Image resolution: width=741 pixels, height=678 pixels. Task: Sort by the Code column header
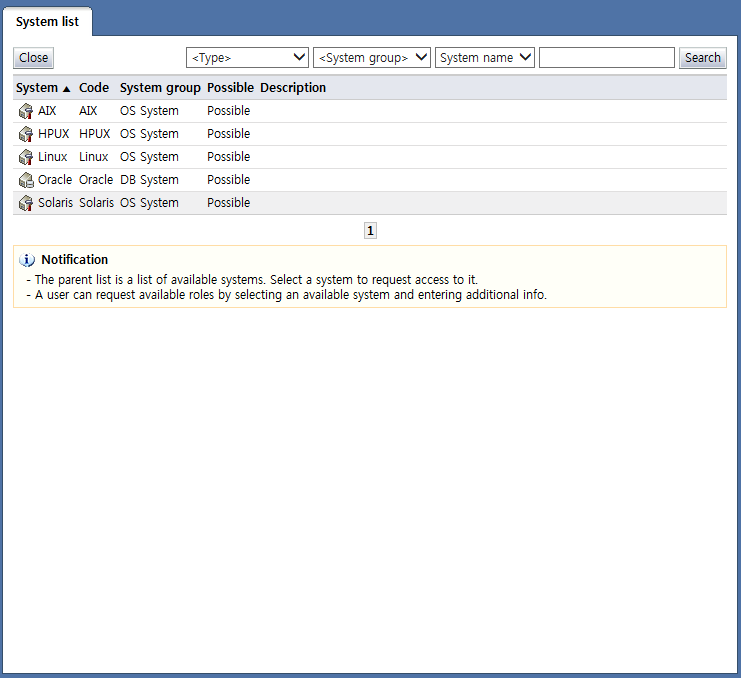point(94,88)
